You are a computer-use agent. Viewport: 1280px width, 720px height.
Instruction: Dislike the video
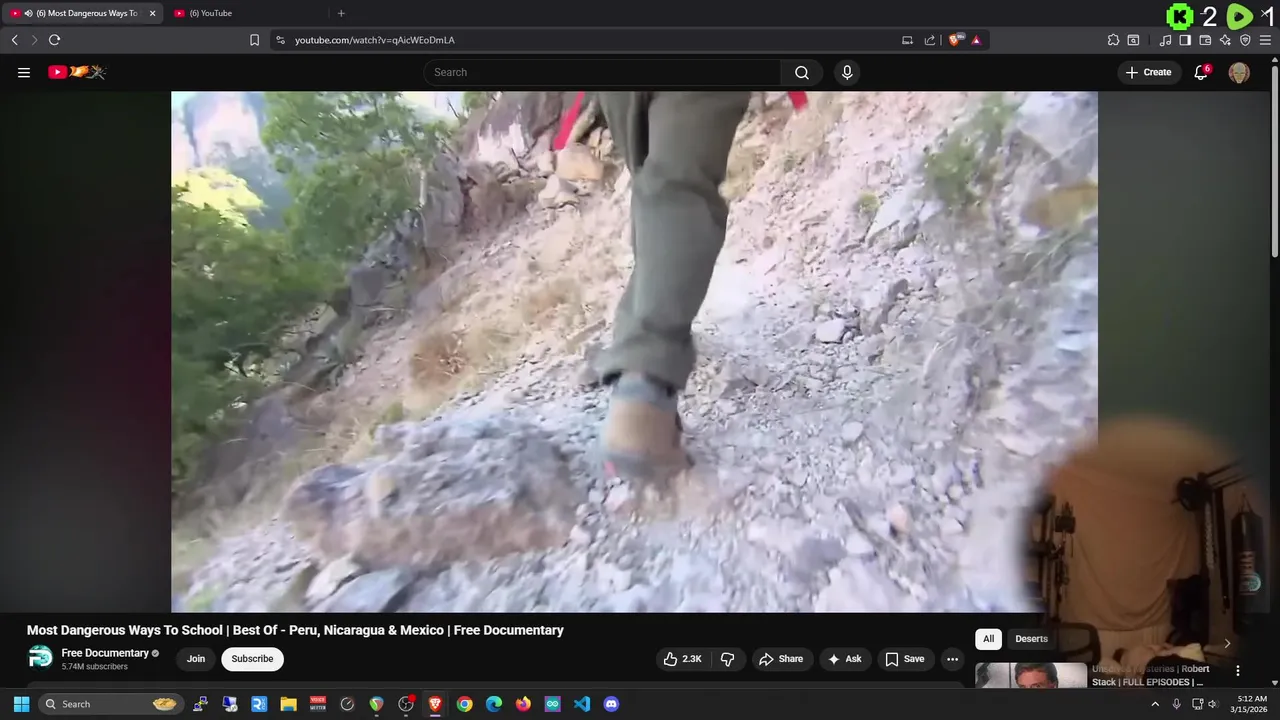727,659
